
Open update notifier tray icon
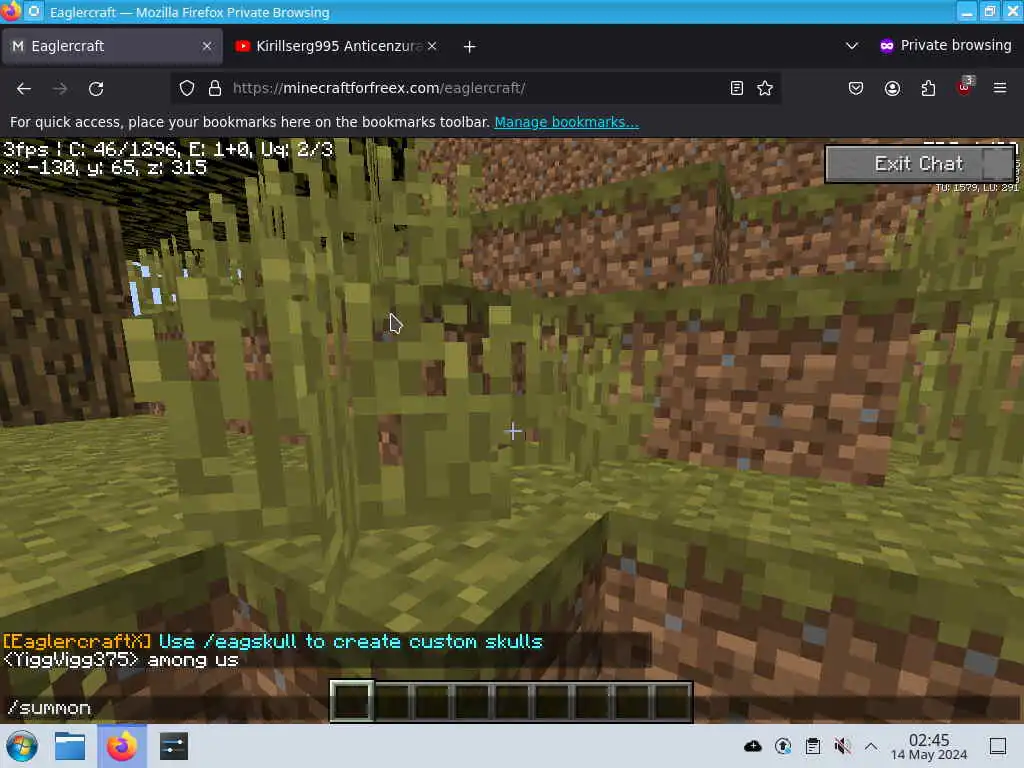coord(783,746)
